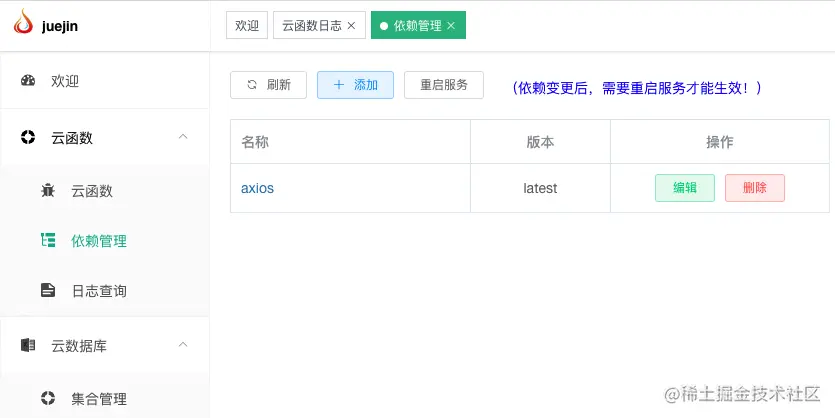This screenshot has height=418, width=835.
Task: Click the 依赖管理 tree icon in sidebar
Action: (x=48, y=240)
